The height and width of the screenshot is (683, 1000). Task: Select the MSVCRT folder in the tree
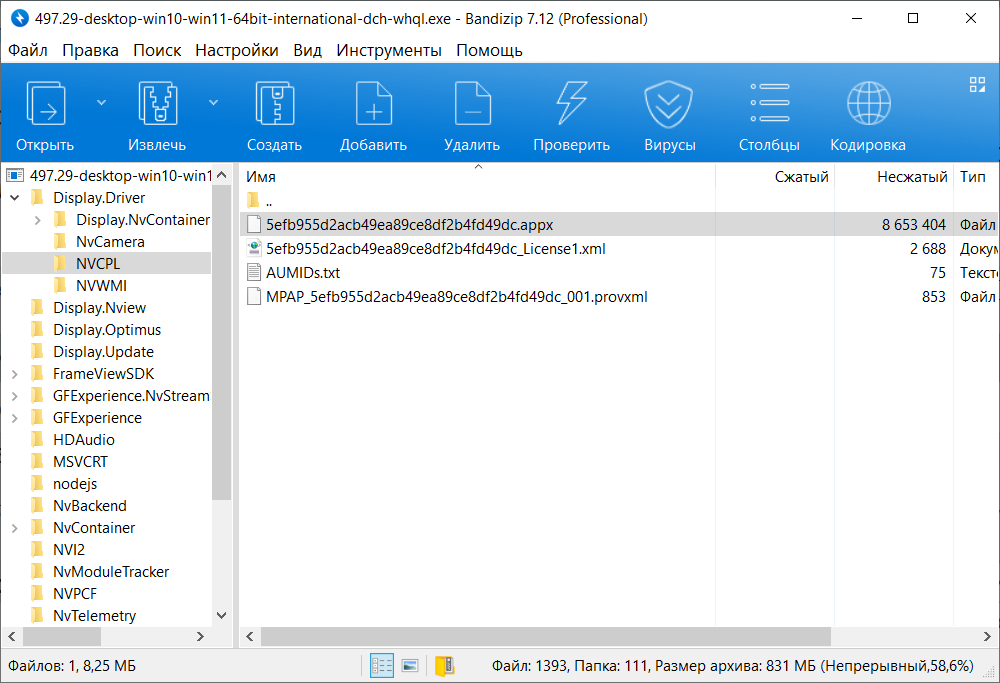click(x=80, y=462)
